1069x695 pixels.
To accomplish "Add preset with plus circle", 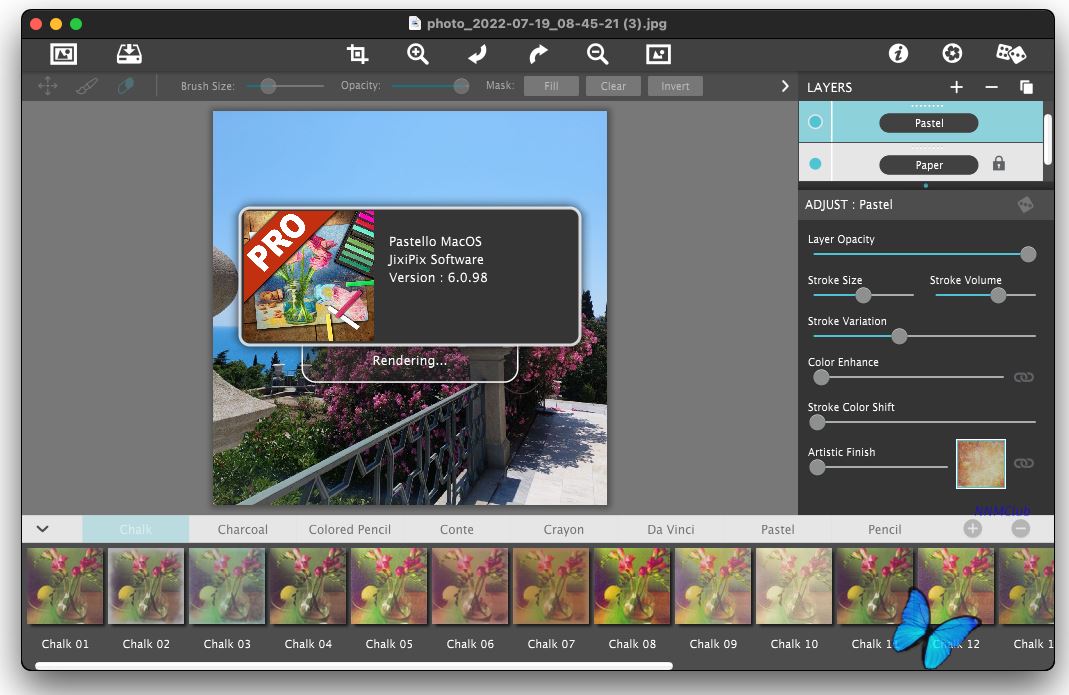I will click(973, 529).
